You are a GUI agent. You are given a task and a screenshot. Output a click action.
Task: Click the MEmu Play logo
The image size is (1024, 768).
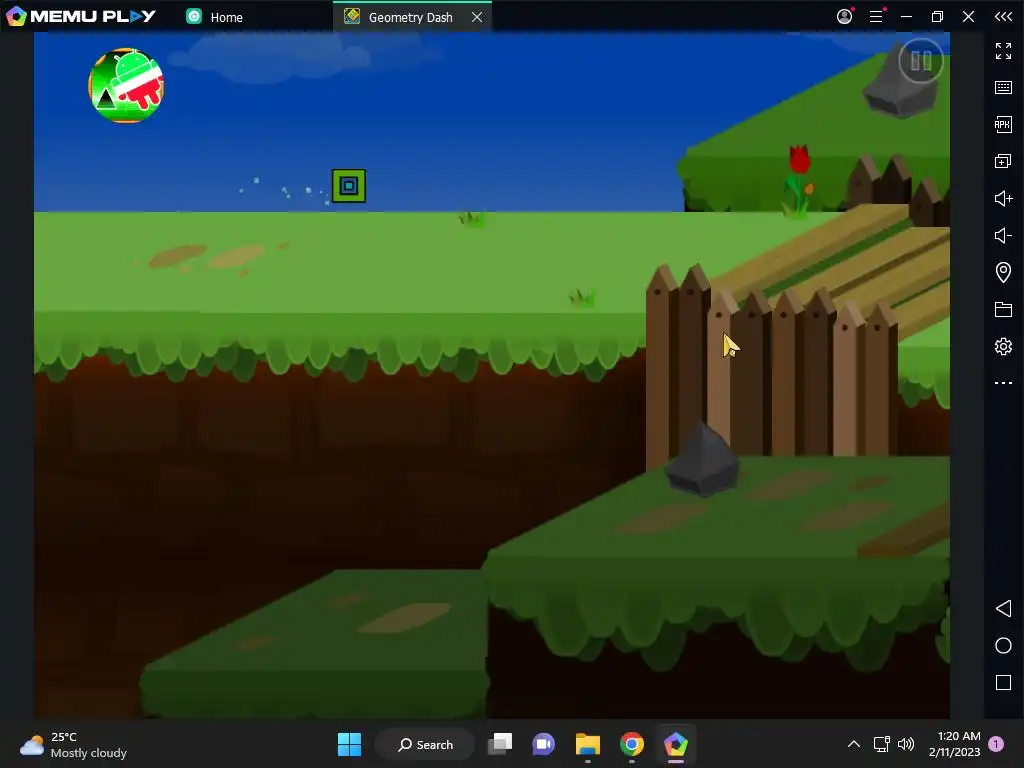coord(81,16)
